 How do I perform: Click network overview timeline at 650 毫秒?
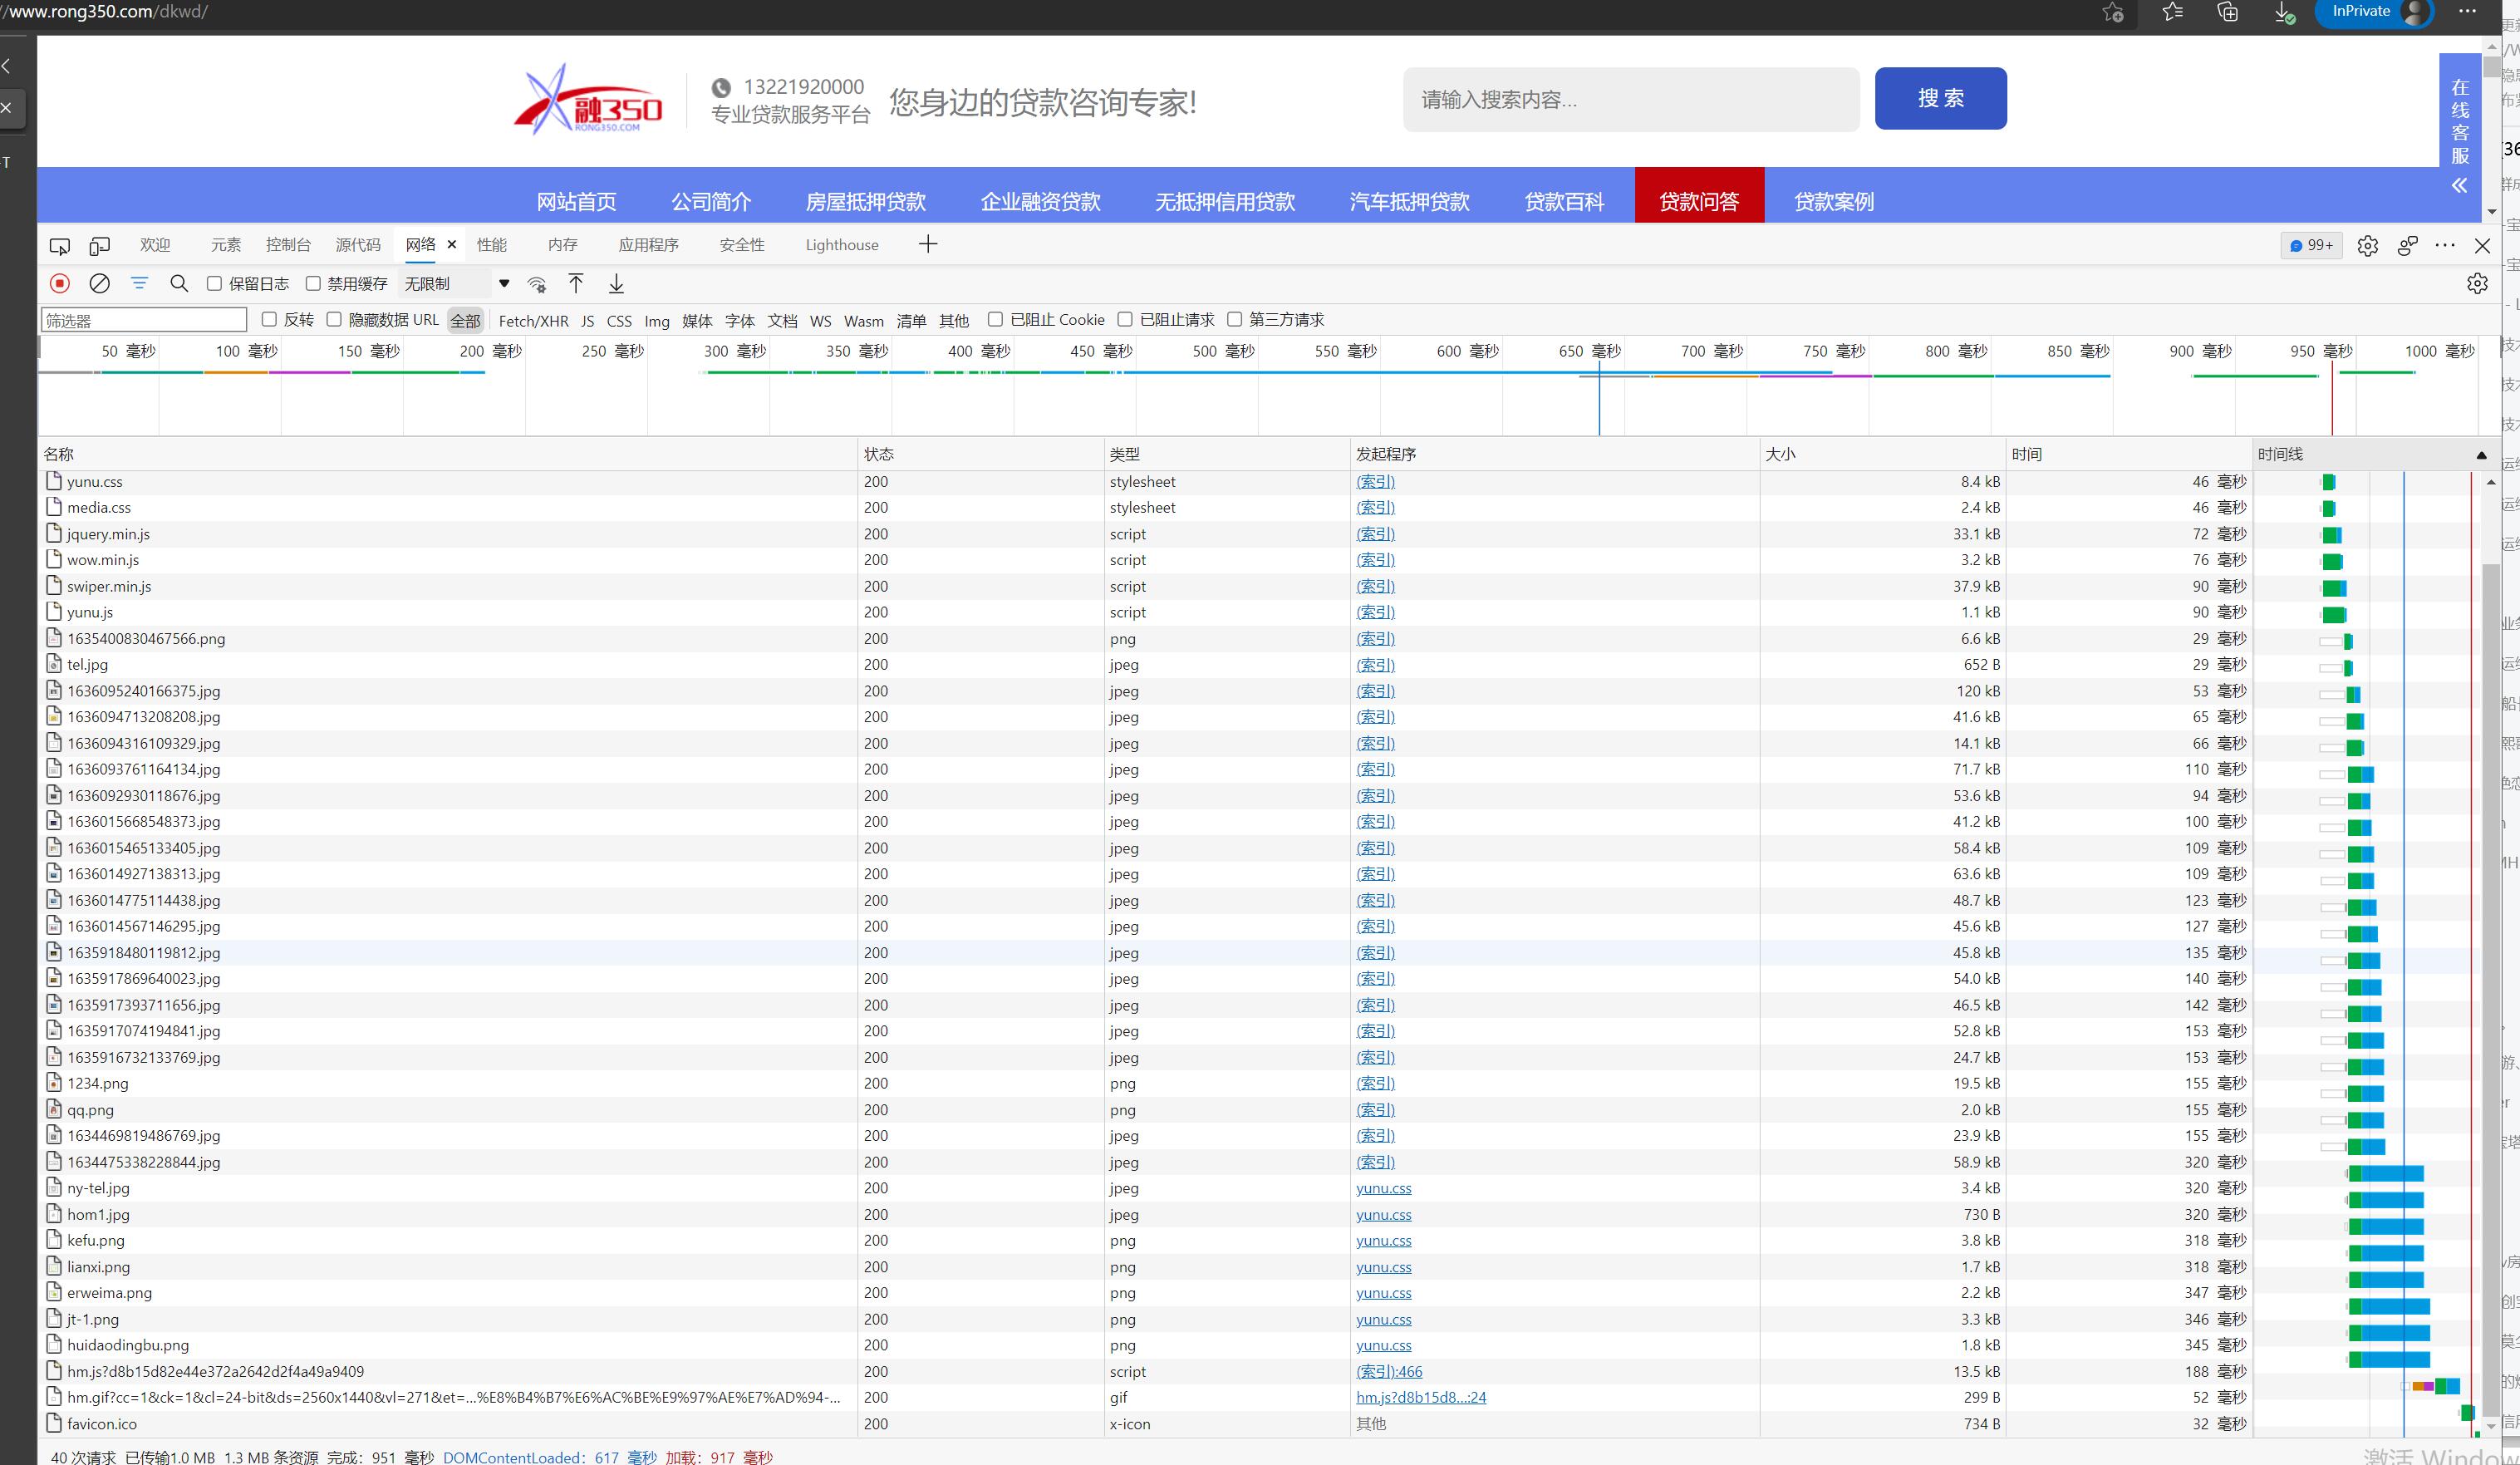coord(1590,351)
